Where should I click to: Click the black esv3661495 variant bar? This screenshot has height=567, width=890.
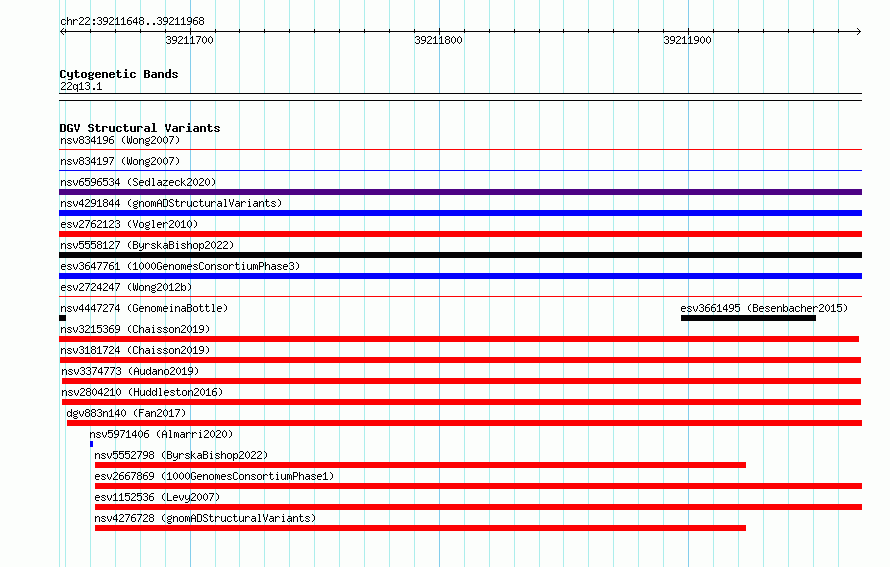click(748, 318)
